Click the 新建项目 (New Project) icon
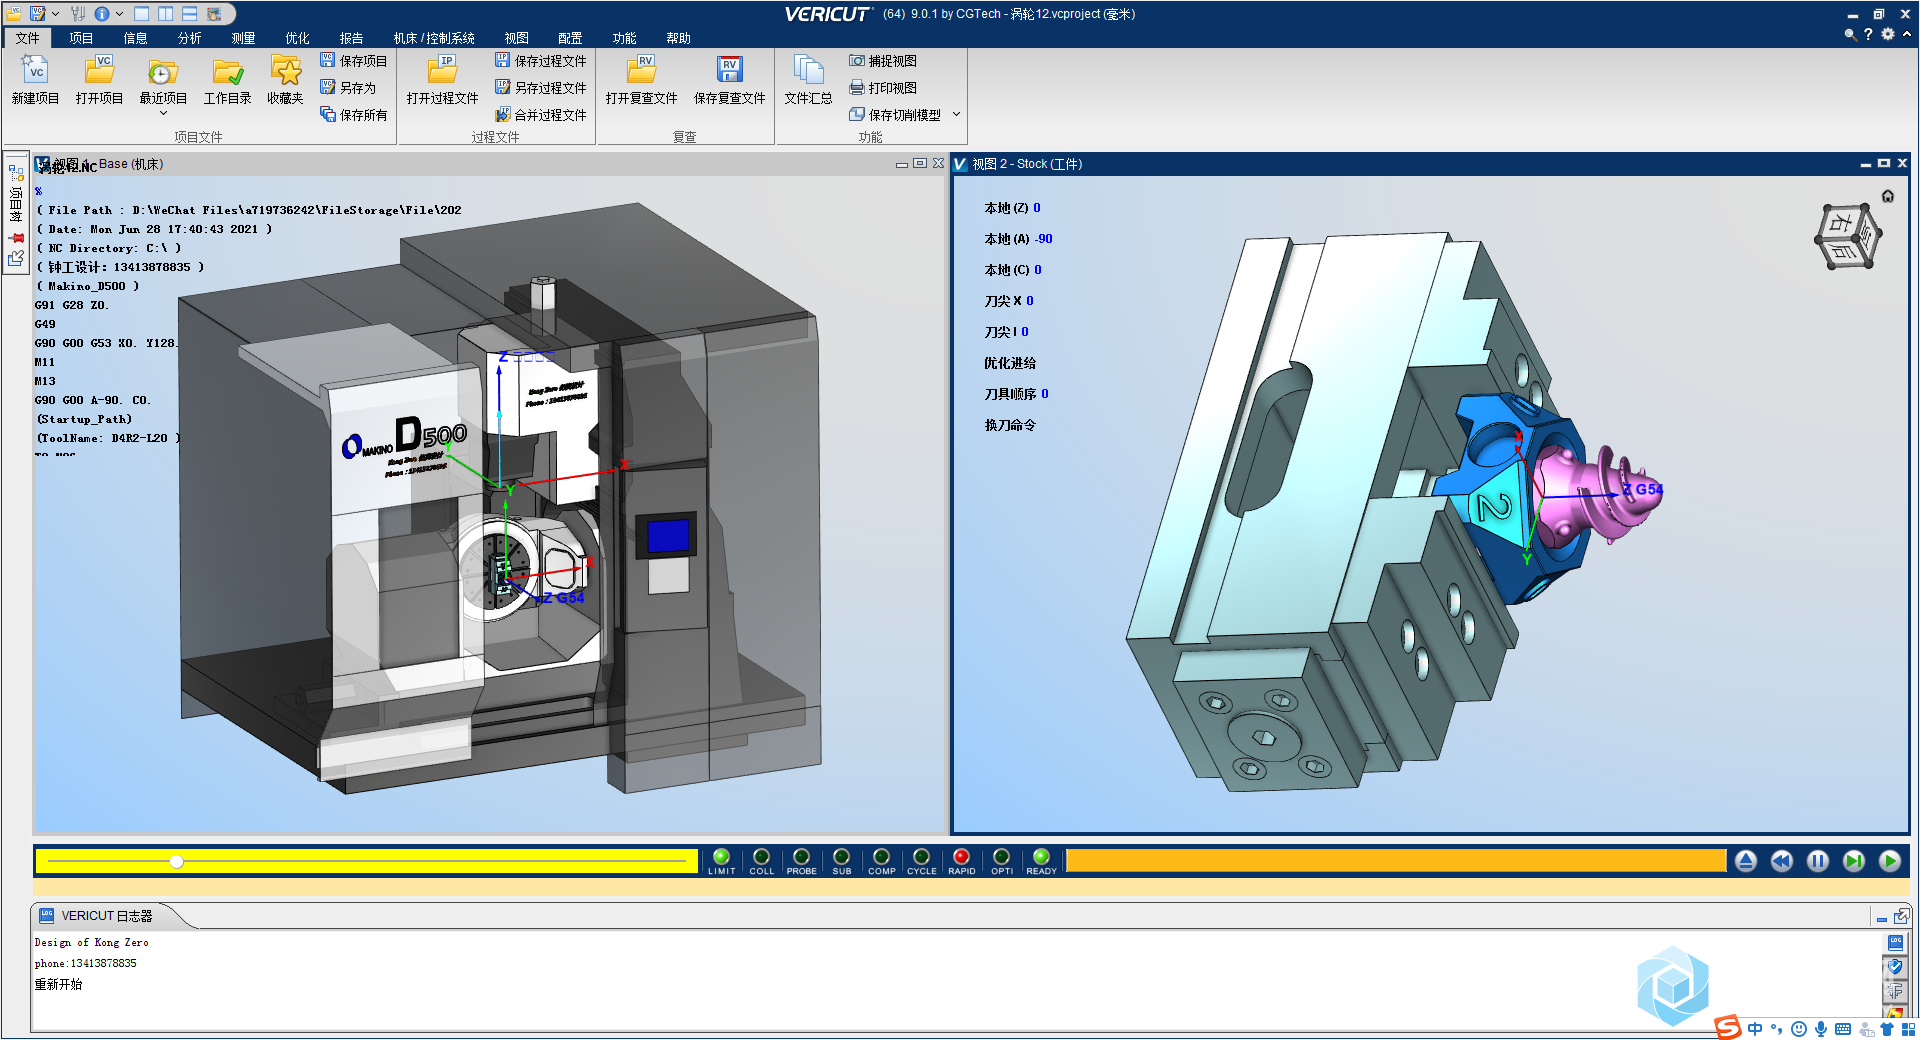Image resolution: width=1920 pixels, height=1040 pixels. tap(36, 70)
